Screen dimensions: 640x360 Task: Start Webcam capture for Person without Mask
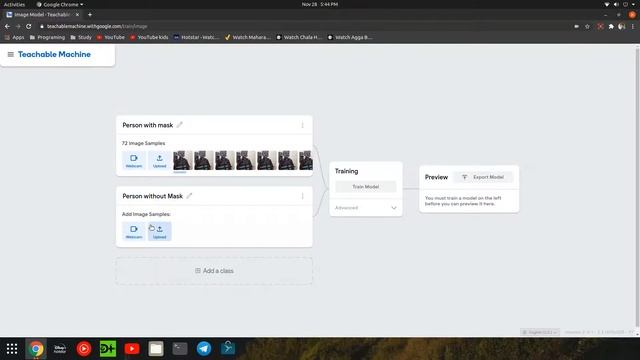click(134, 231)
